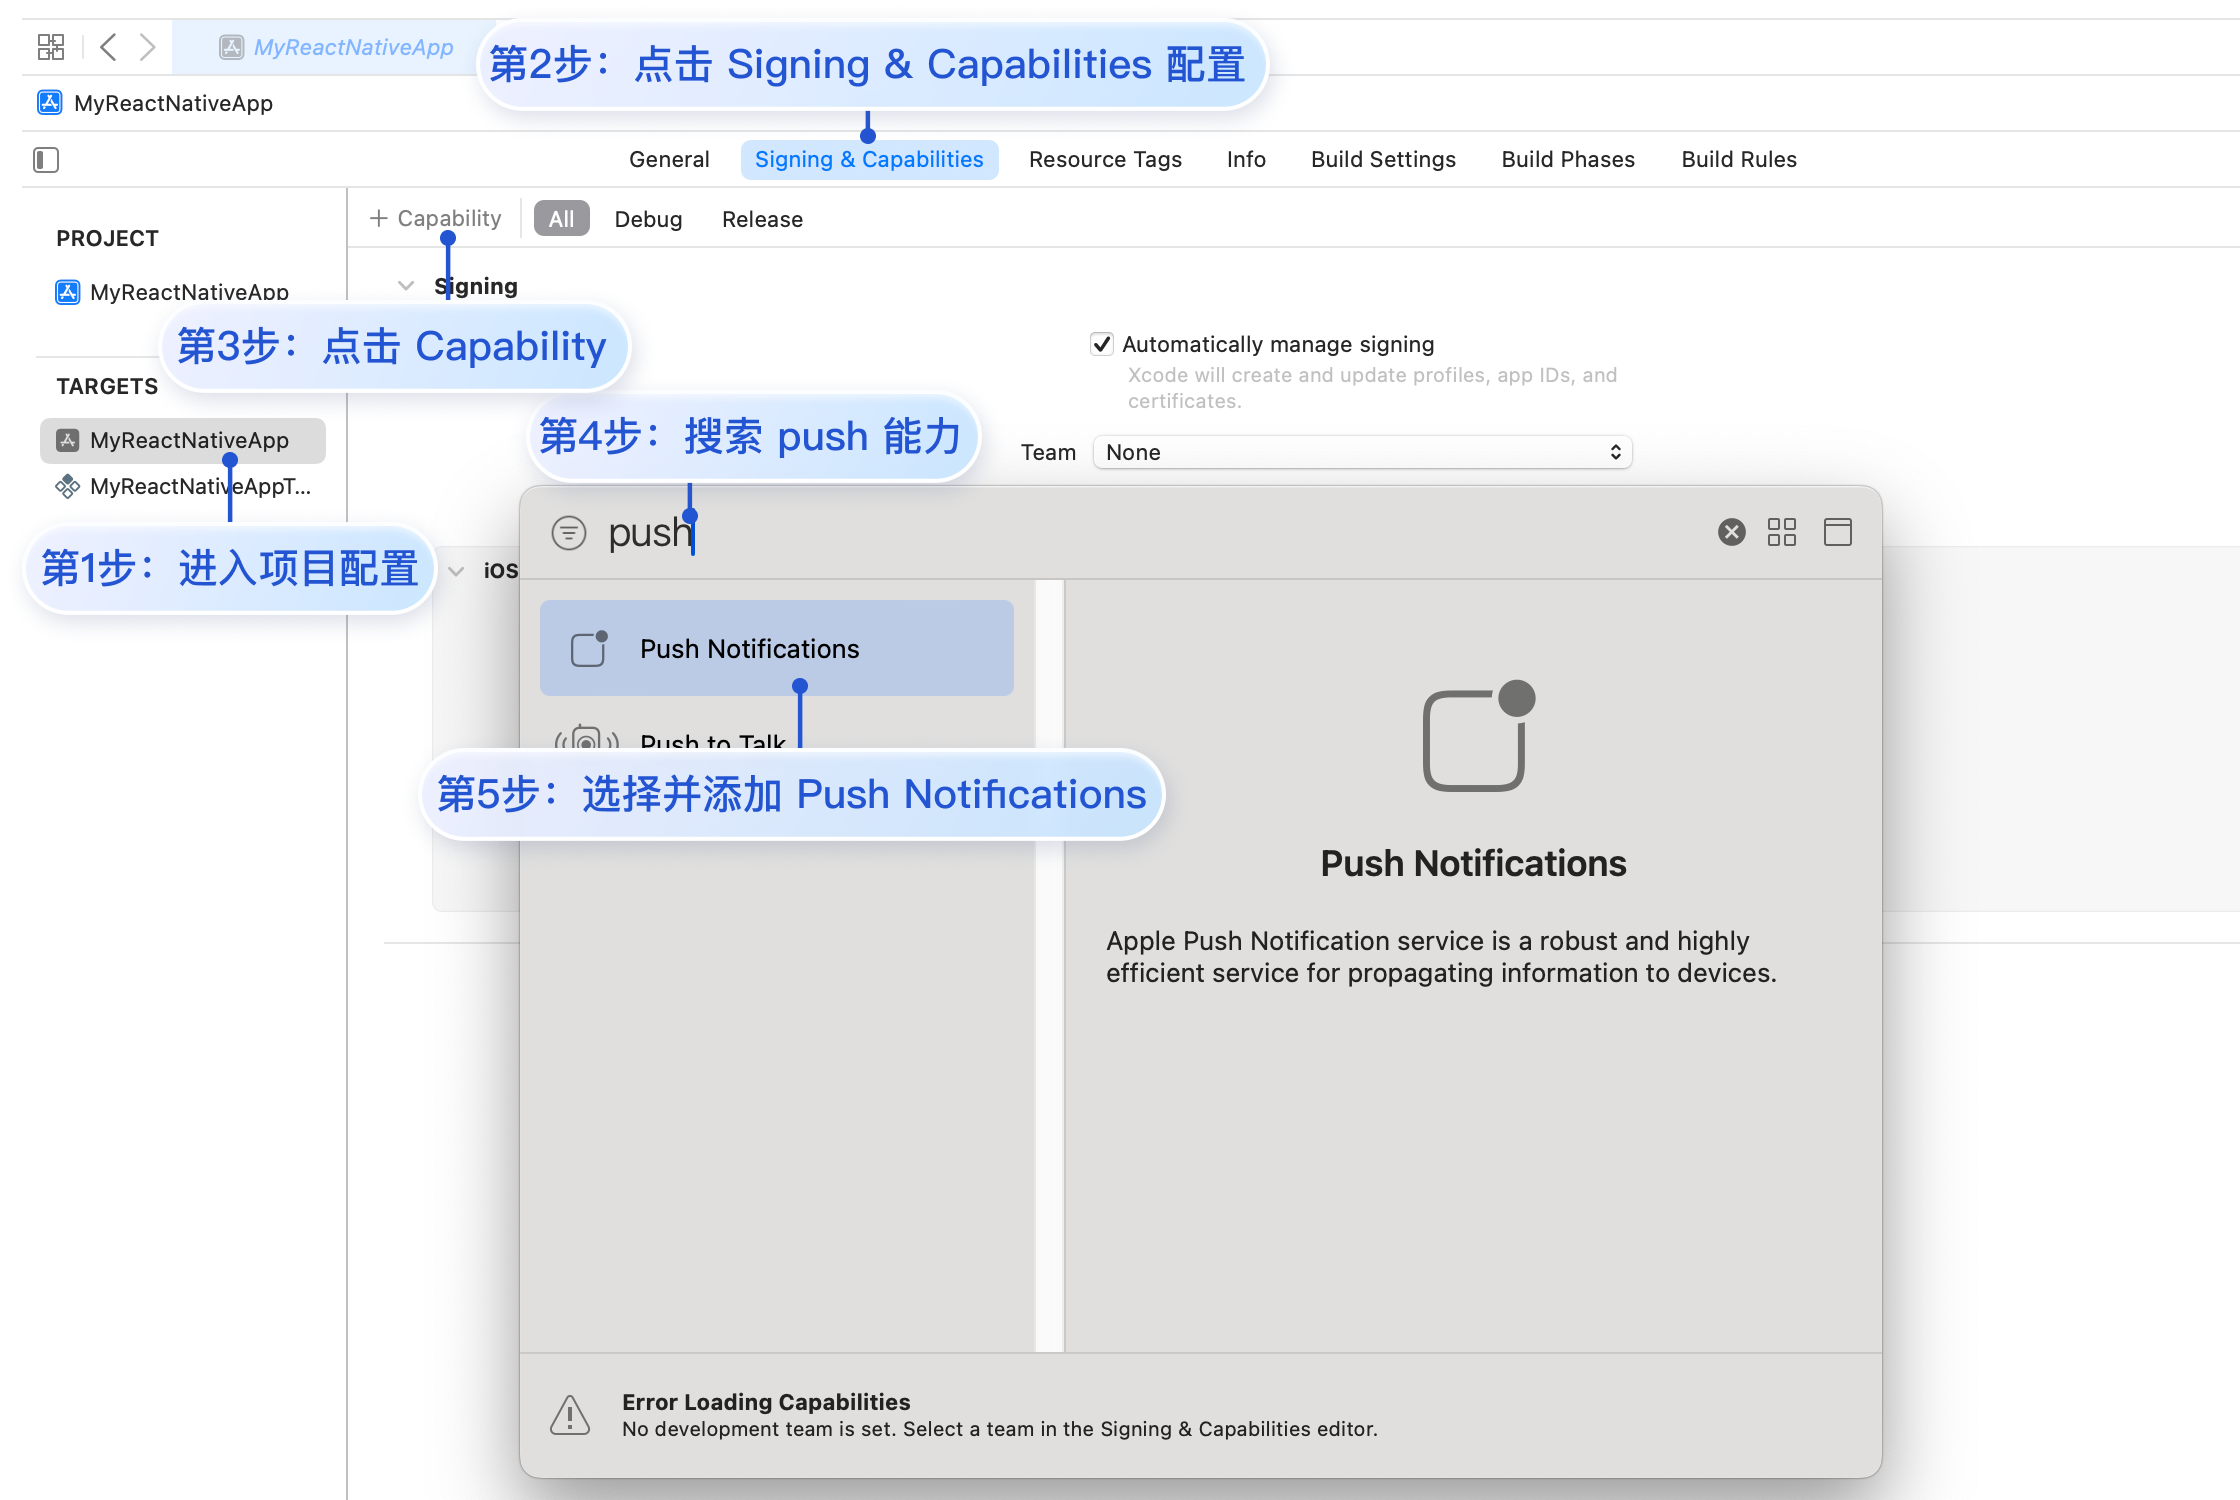The image size is (2240, 1500).
Task: Toggle the project targets sidebar icon
Action: (46, 160)
